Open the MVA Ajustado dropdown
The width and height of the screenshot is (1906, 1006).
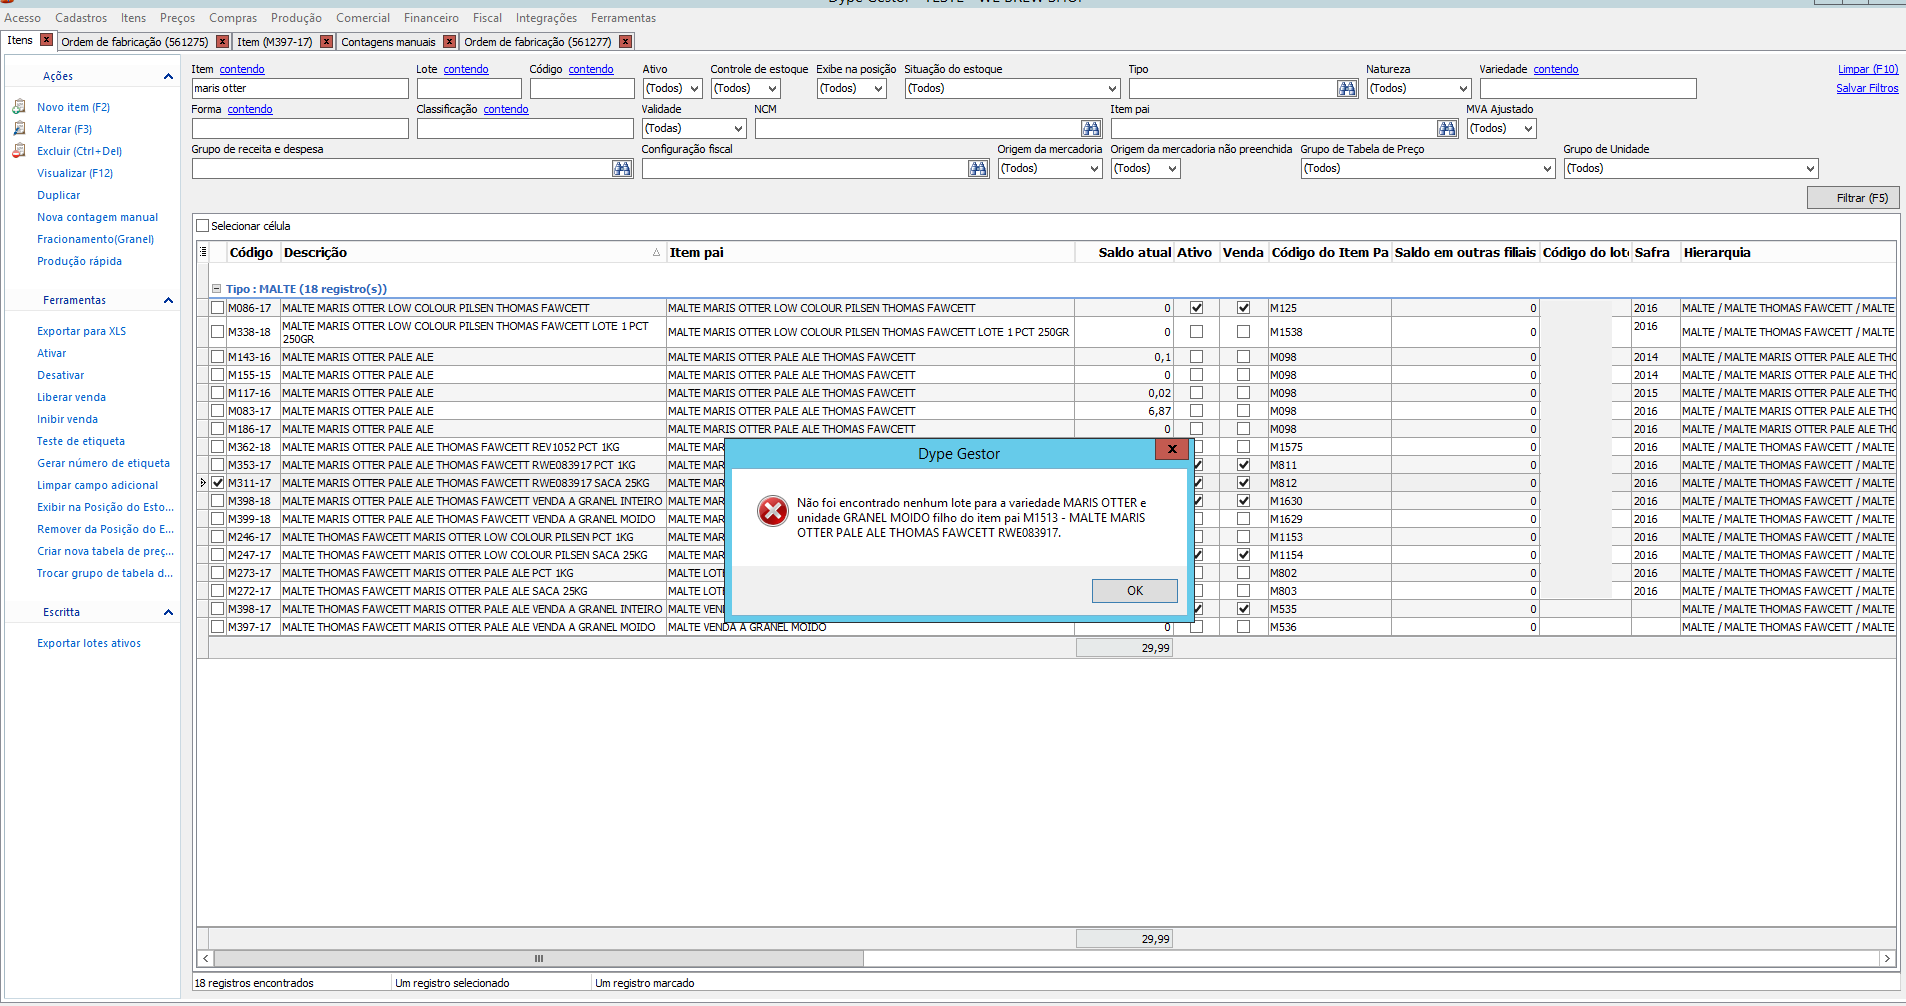coord(1528,129)
